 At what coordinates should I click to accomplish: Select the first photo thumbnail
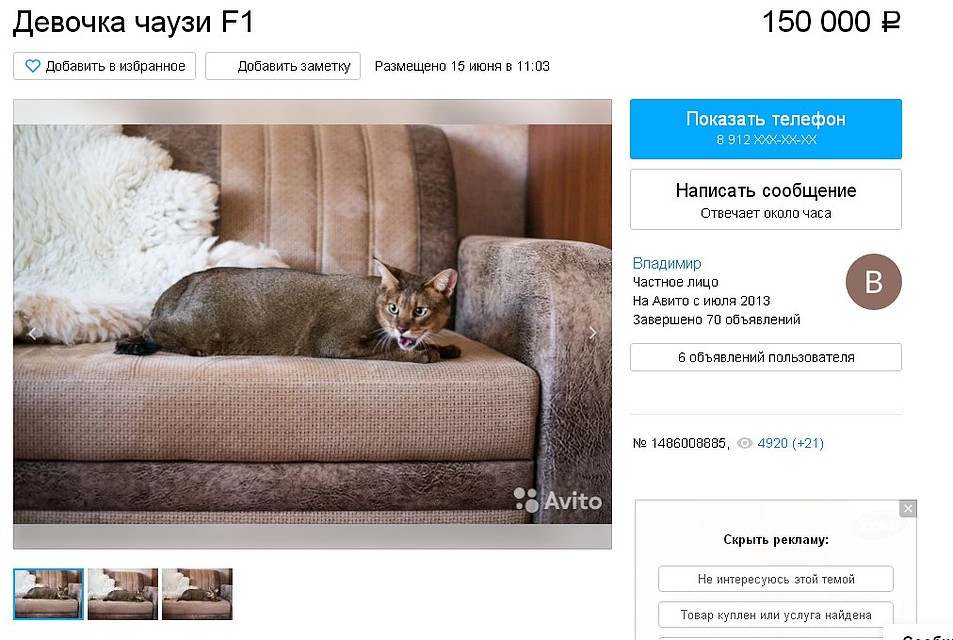pos(49,594)
